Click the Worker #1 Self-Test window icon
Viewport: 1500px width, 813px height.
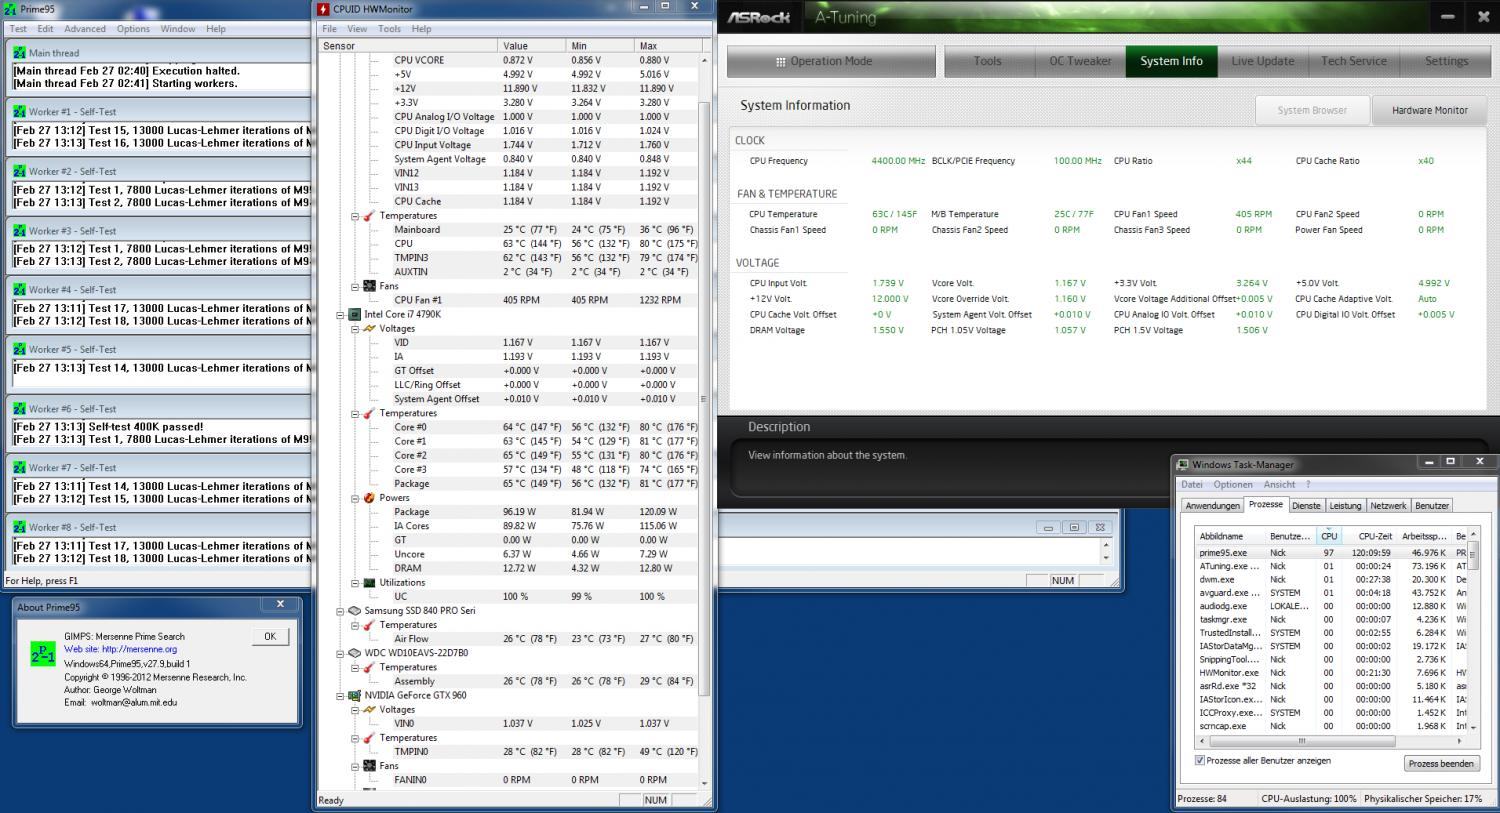(19, 112)
